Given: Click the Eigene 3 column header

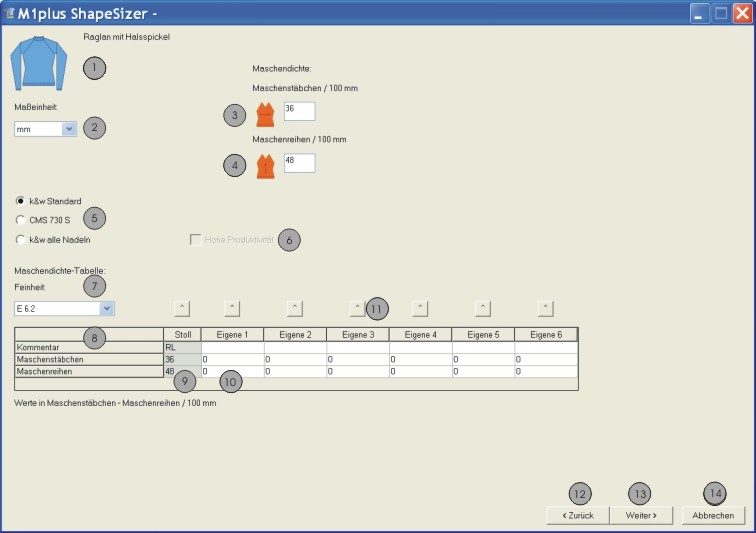Looking at the screenshot, I should [358, 334].
